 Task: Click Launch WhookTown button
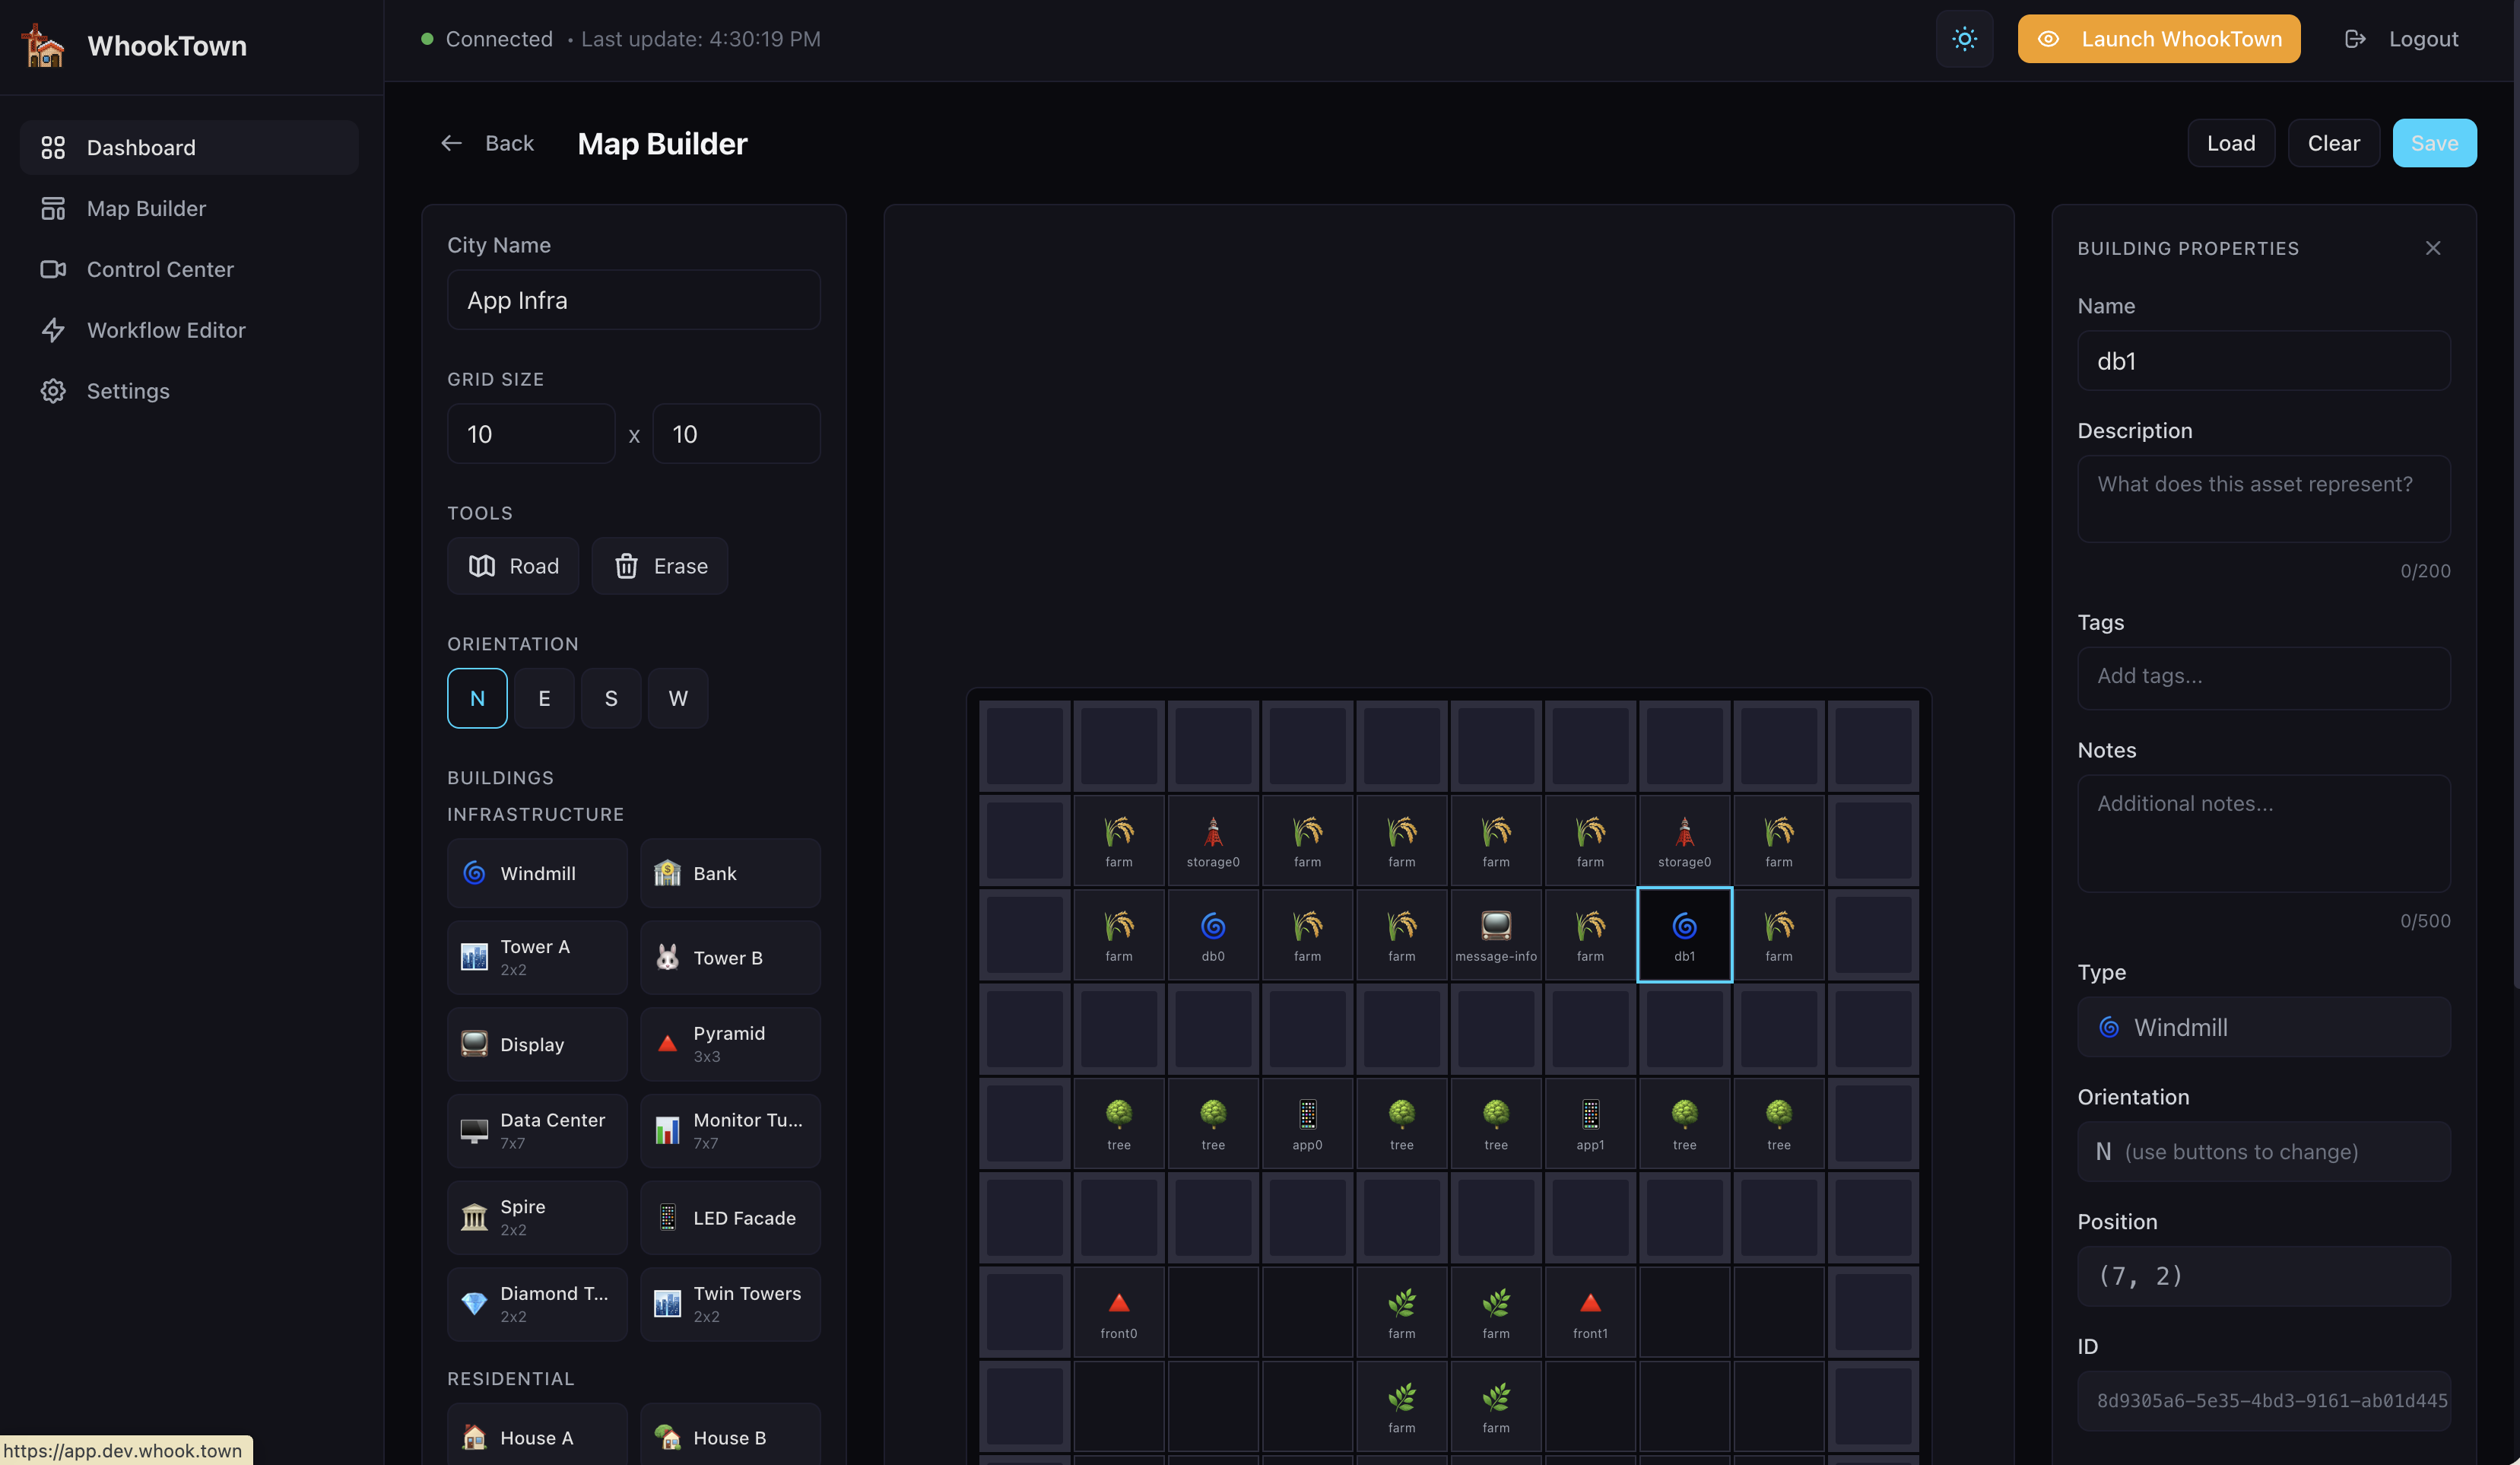(x=2158, y=39)
